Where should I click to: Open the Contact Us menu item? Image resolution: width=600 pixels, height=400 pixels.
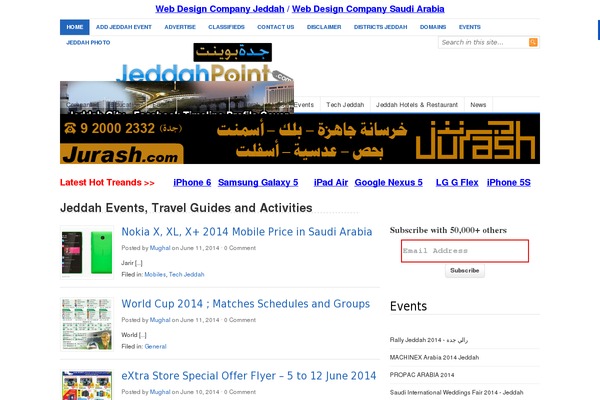(x=276, y=27)
